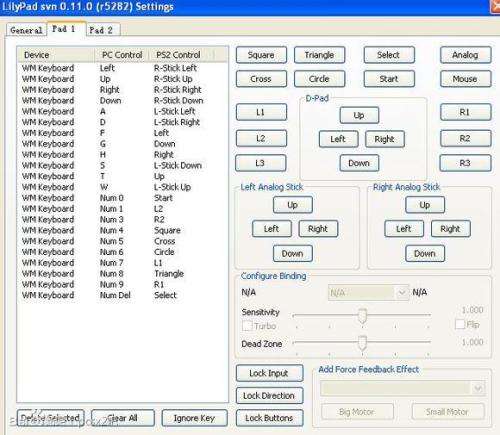Select the R-Stick Up binding row

point(123,79)
